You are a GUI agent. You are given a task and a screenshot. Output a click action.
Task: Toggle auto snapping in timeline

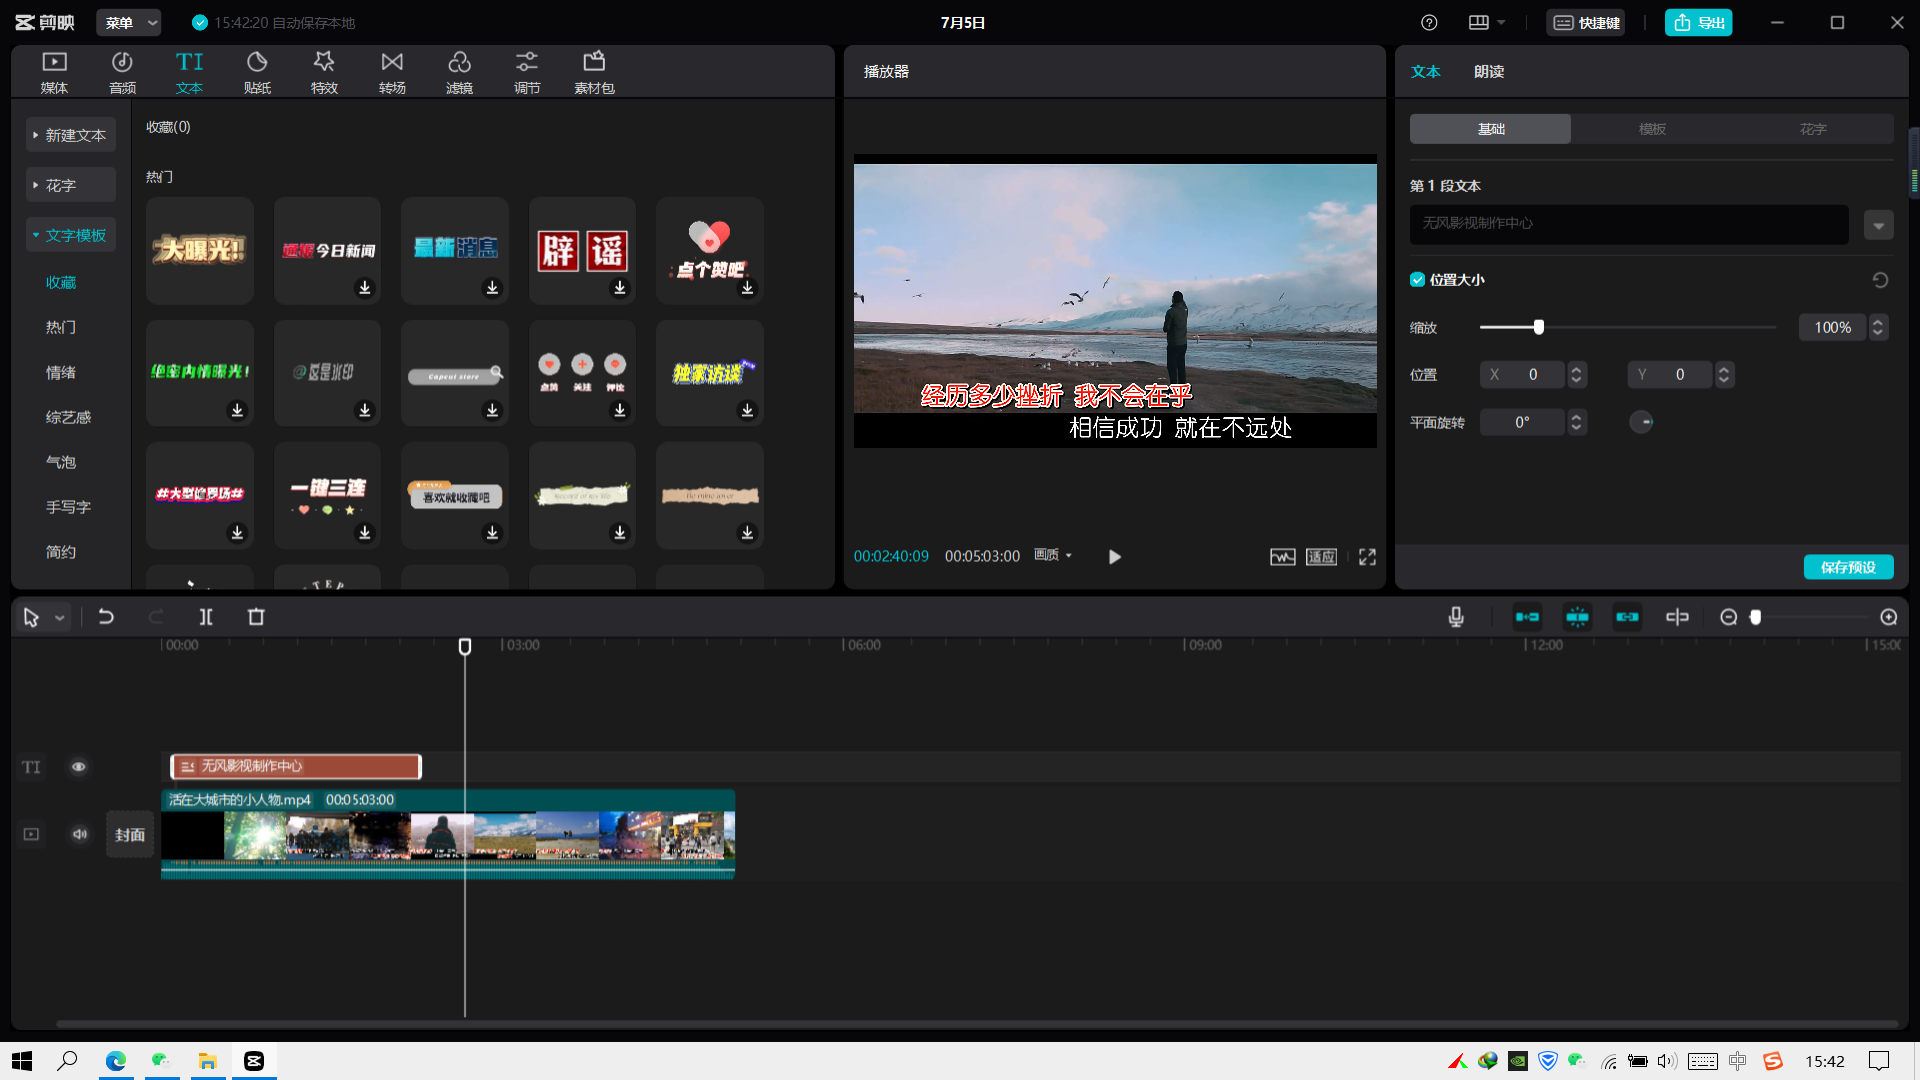[1577, 617]
